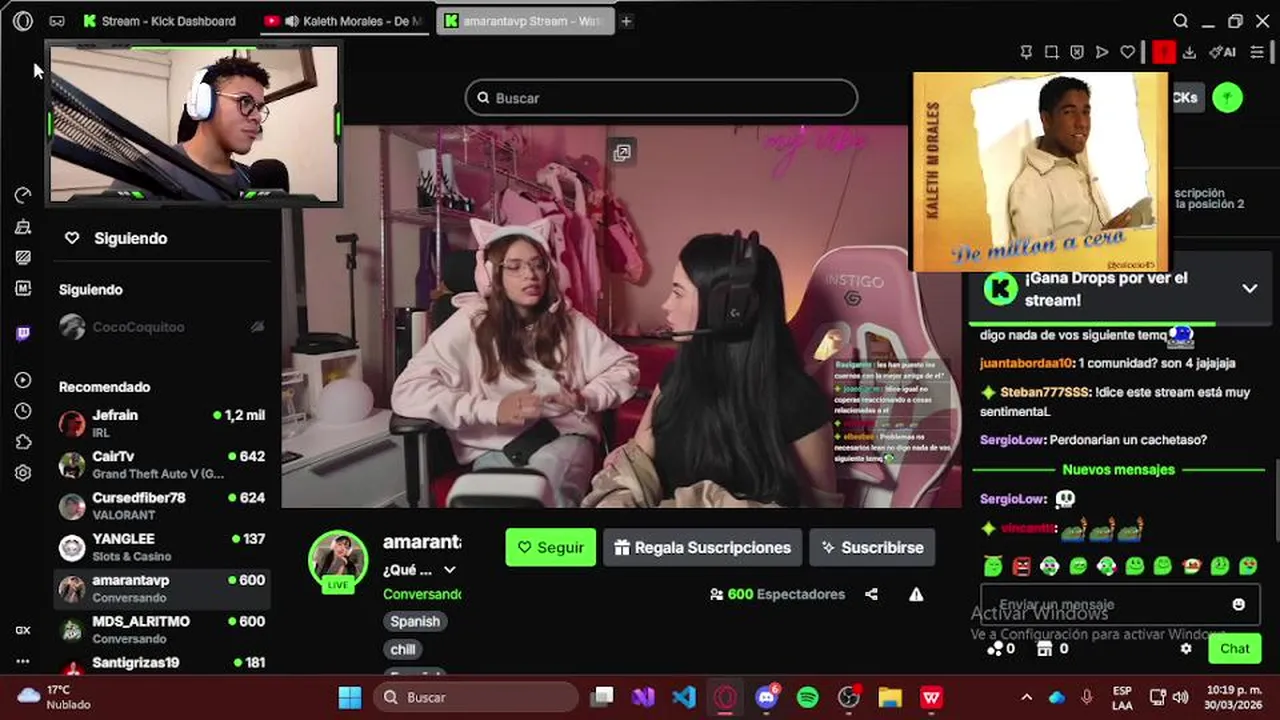This screenshot has width=1280, height=720.
Task: Open the sidebar player play-circle icon
Action: pyautogui.click(x=23, y=380)
